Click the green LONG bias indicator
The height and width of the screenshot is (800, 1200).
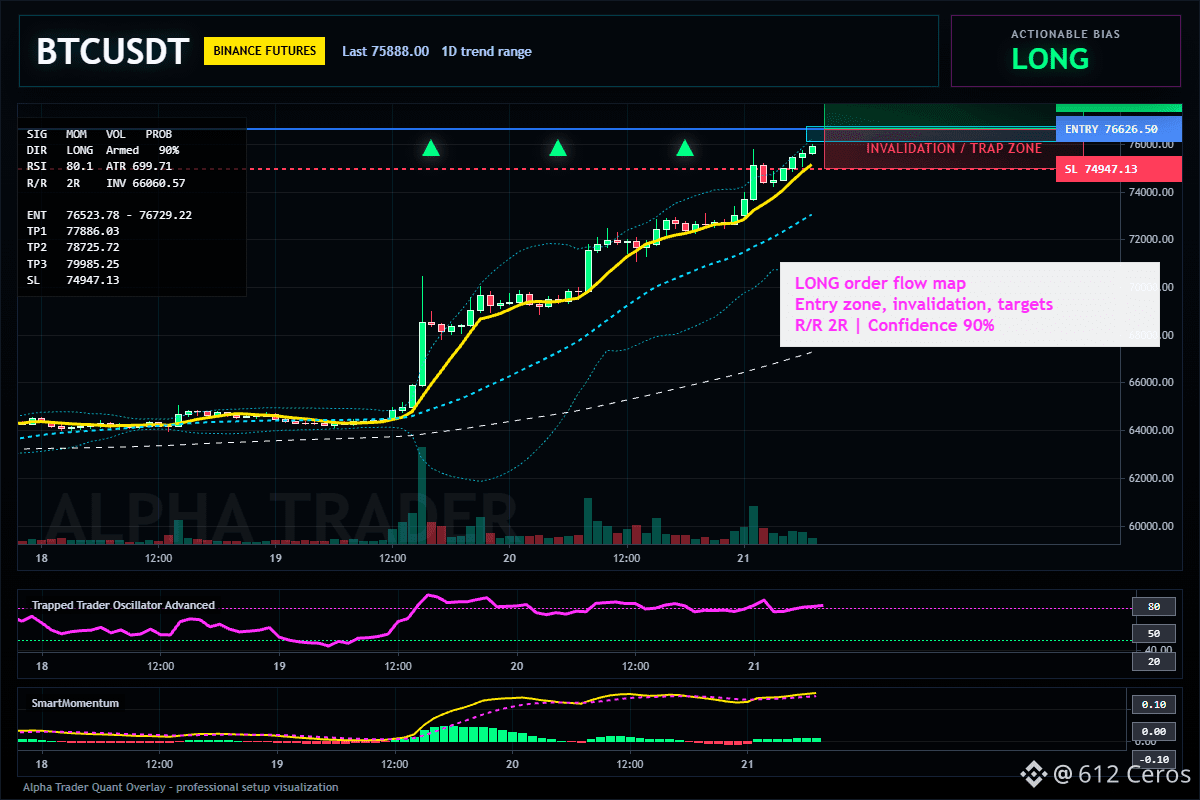(1050, 59)
